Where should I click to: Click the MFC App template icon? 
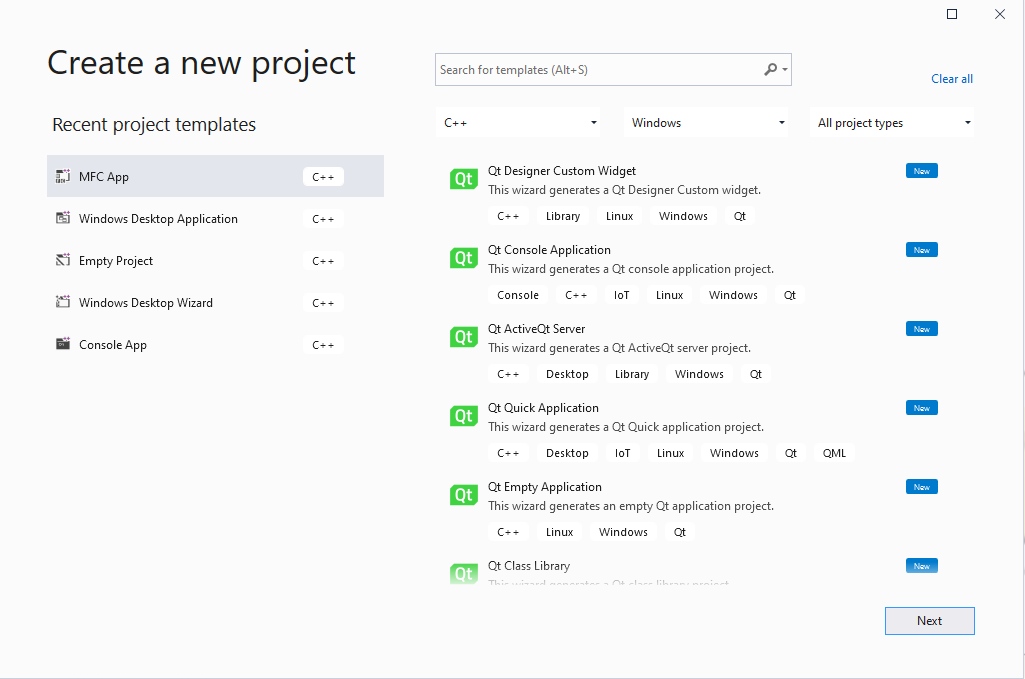tap(63, 176)
